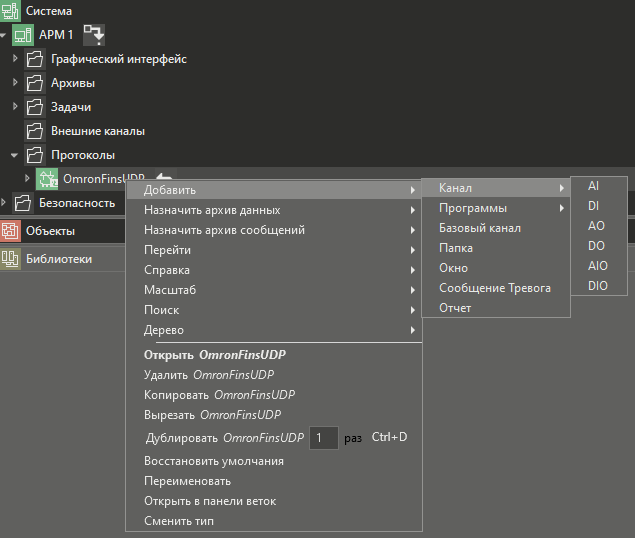Viewport: 635px width, 538px height.
Task: Click the Протоколы folder icon
Action: pyautogui.click(x=35, y=155)
